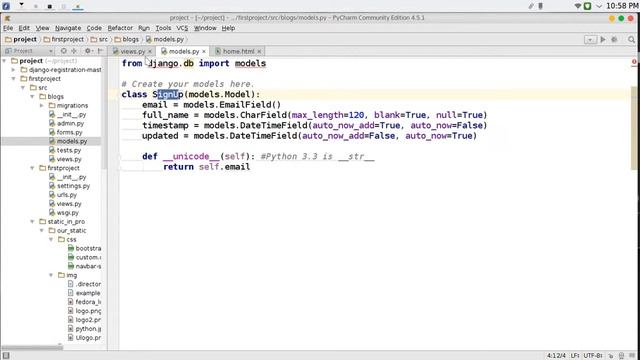Open the LF line separator selector
Image resolution: width=640 pixels, height=360 pixels.
click(x=575, y=356)
